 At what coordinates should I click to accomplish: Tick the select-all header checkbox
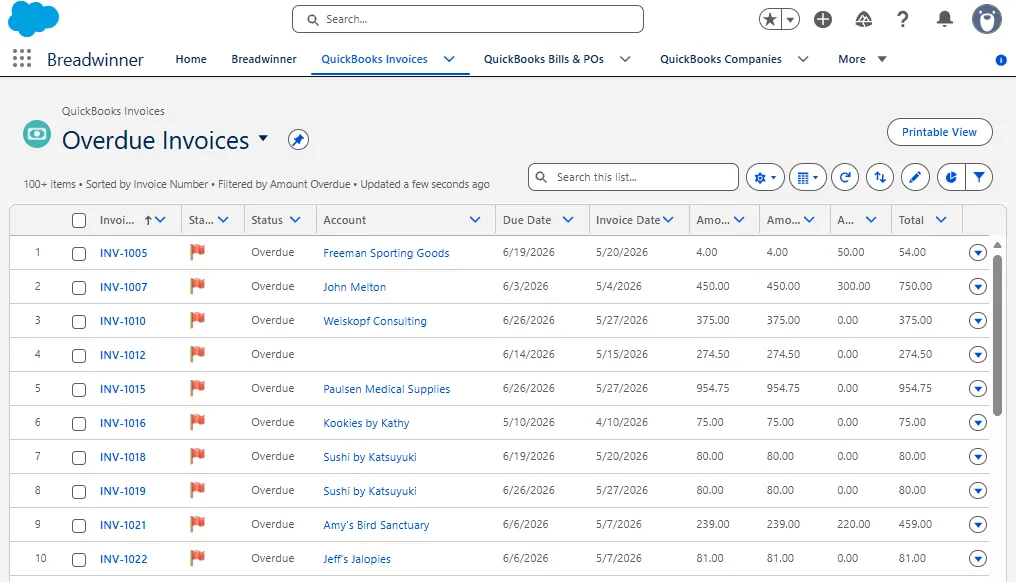(x=79, y=220)
